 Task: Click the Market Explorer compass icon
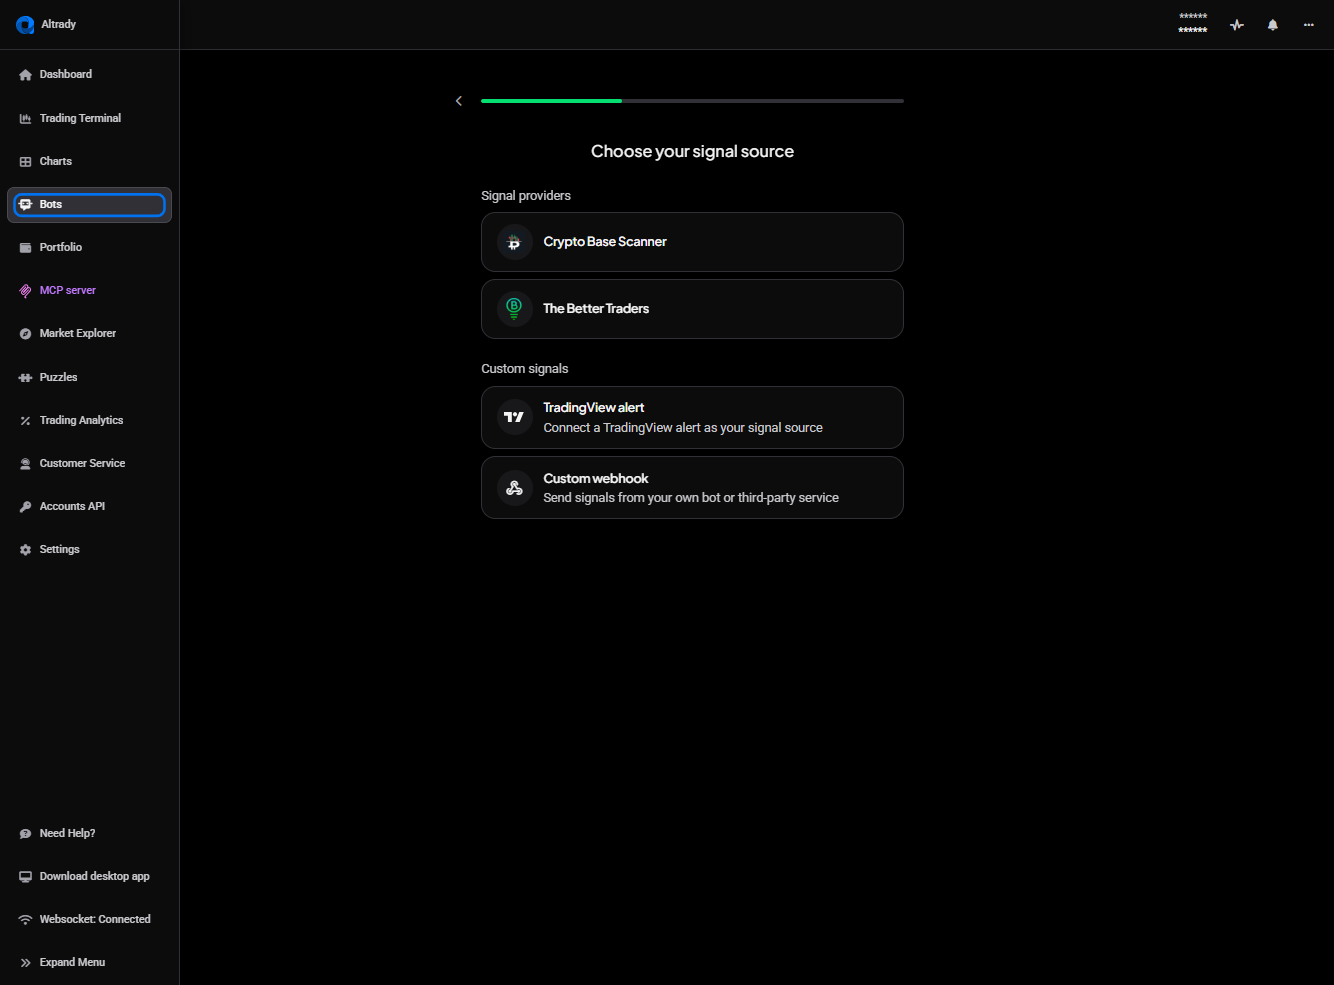(26, 334)
